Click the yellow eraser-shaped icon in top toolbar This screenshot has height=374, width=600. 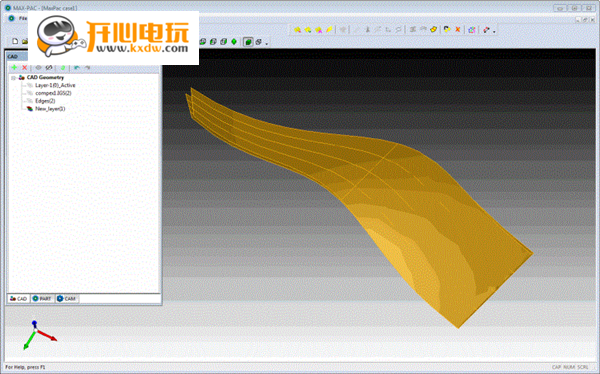pos(434,29)
